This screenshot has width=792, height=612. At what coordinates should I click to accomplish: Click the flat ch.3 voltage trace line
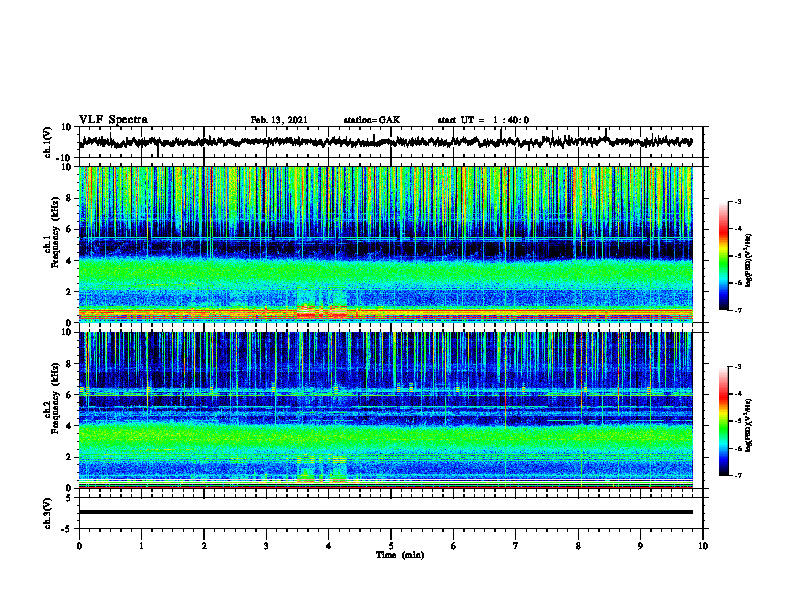(385, 512)
